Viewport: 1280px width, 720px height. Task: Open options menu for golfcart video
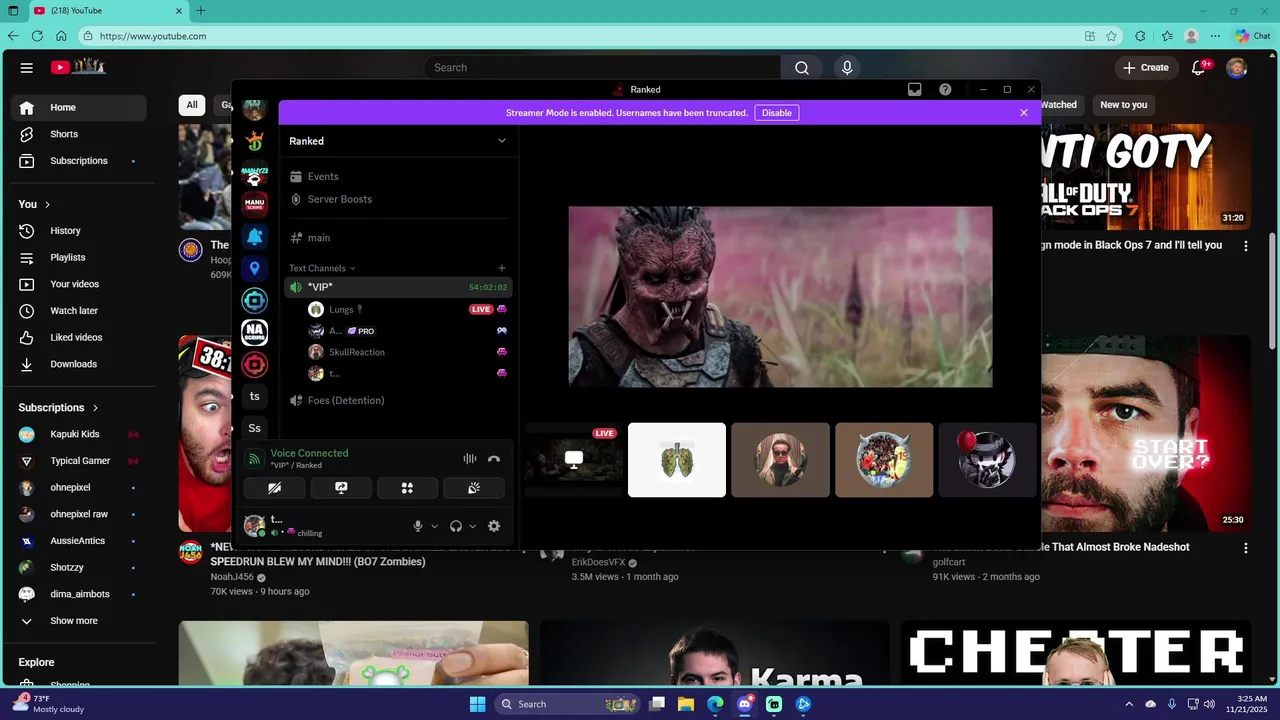[1246, 548]
